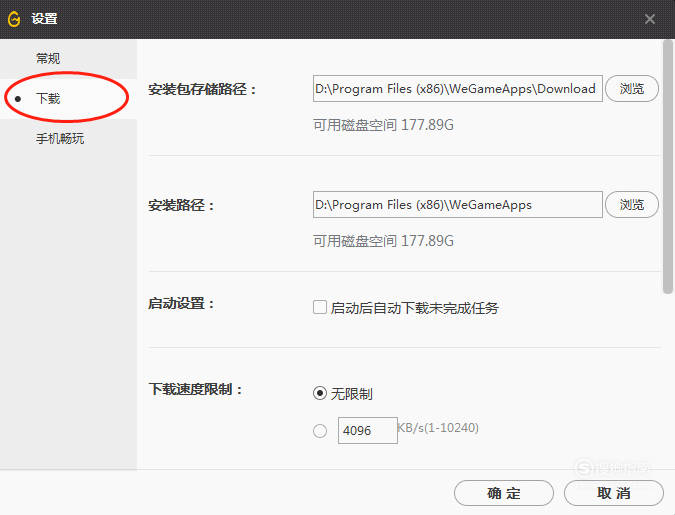Enable 启动后自动下载未完成任务 checkbox
The height and width of the screenshot is (515, 675).
point(320,307)
